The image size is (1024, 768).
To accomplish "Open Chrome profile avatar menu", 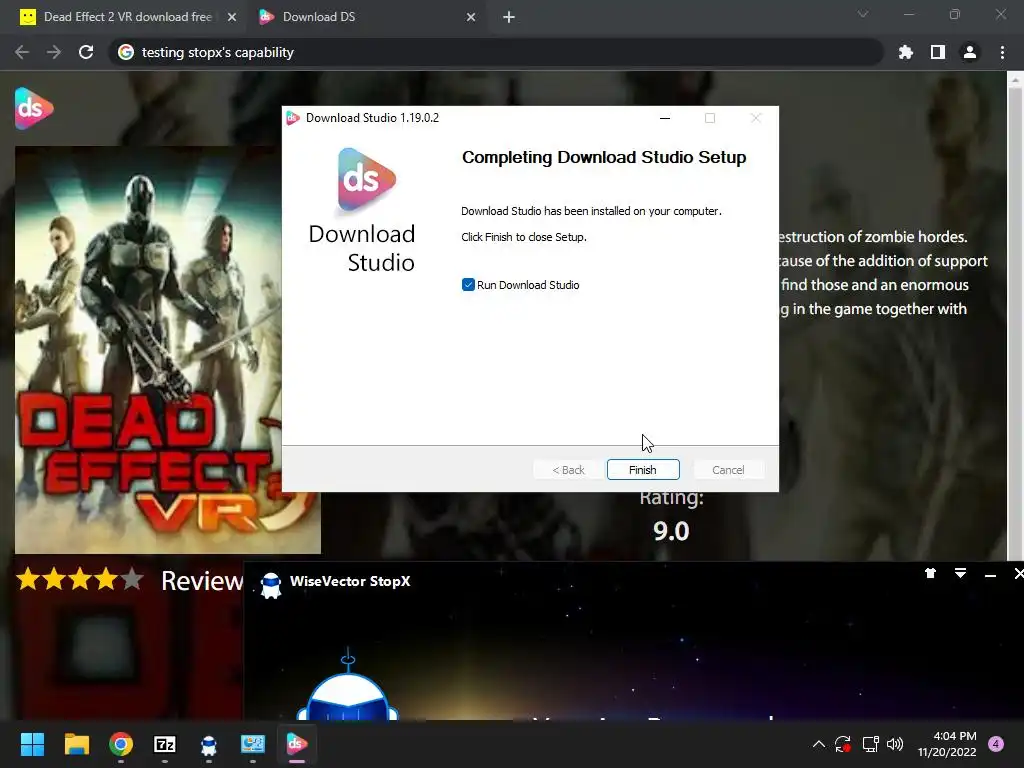I will [x=970, y=52].
